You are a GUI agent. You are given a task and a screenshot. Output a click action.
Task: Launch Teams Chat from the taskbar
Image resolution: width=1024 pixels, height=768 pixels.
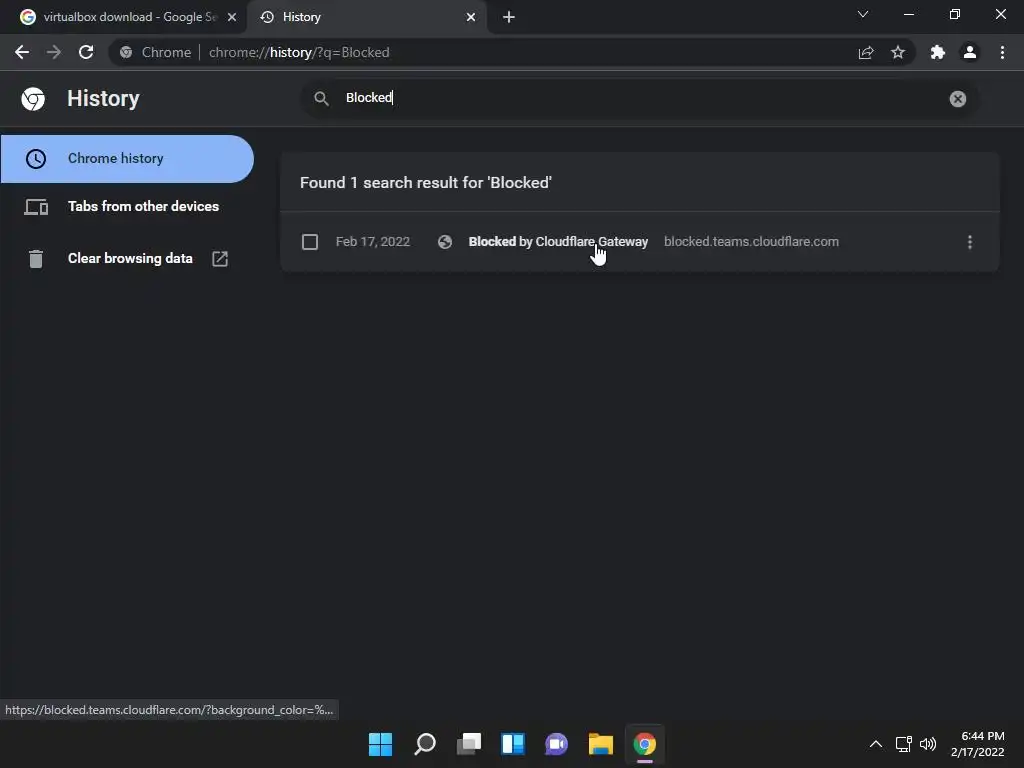pos(556,744)
